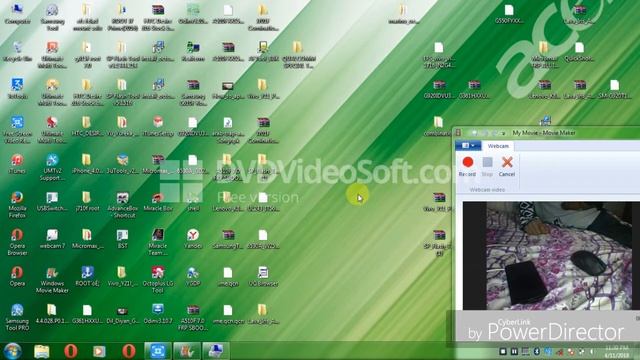
Task: Select the UMTv2 Support shortcut
Action: (52, 167)
